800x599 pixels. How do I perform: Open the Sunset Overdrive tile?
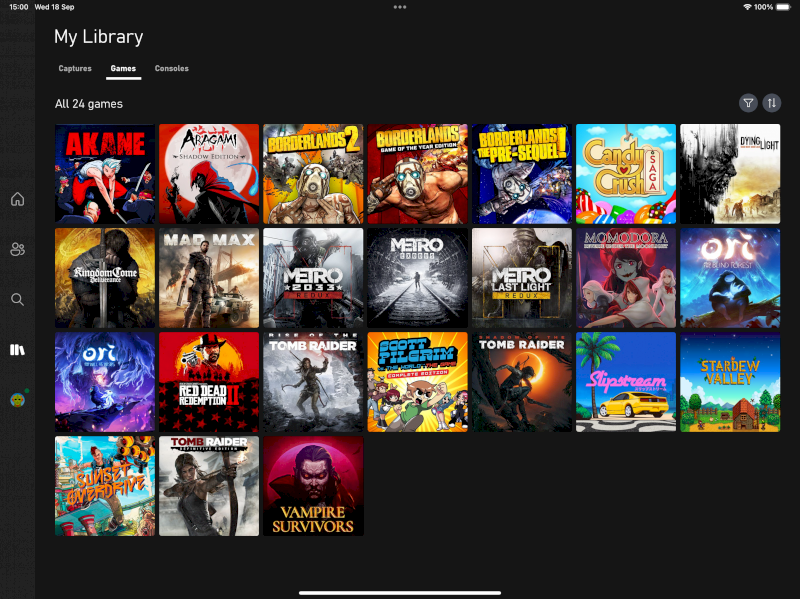(x=105, y=486)
